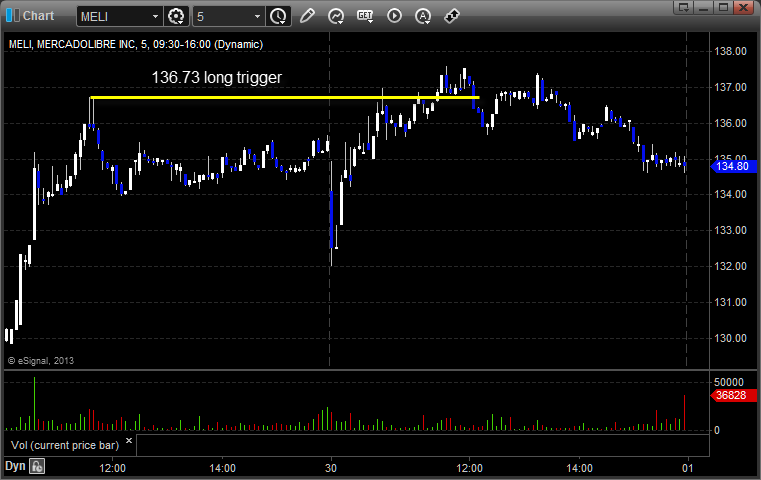The image size is (761, 480).
Task: Click the bar replay play icon
Action: tap(394, 16)
